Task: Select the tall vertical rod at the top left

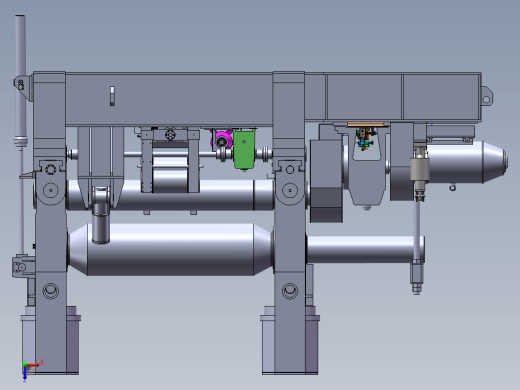Action: coord(20,80)
